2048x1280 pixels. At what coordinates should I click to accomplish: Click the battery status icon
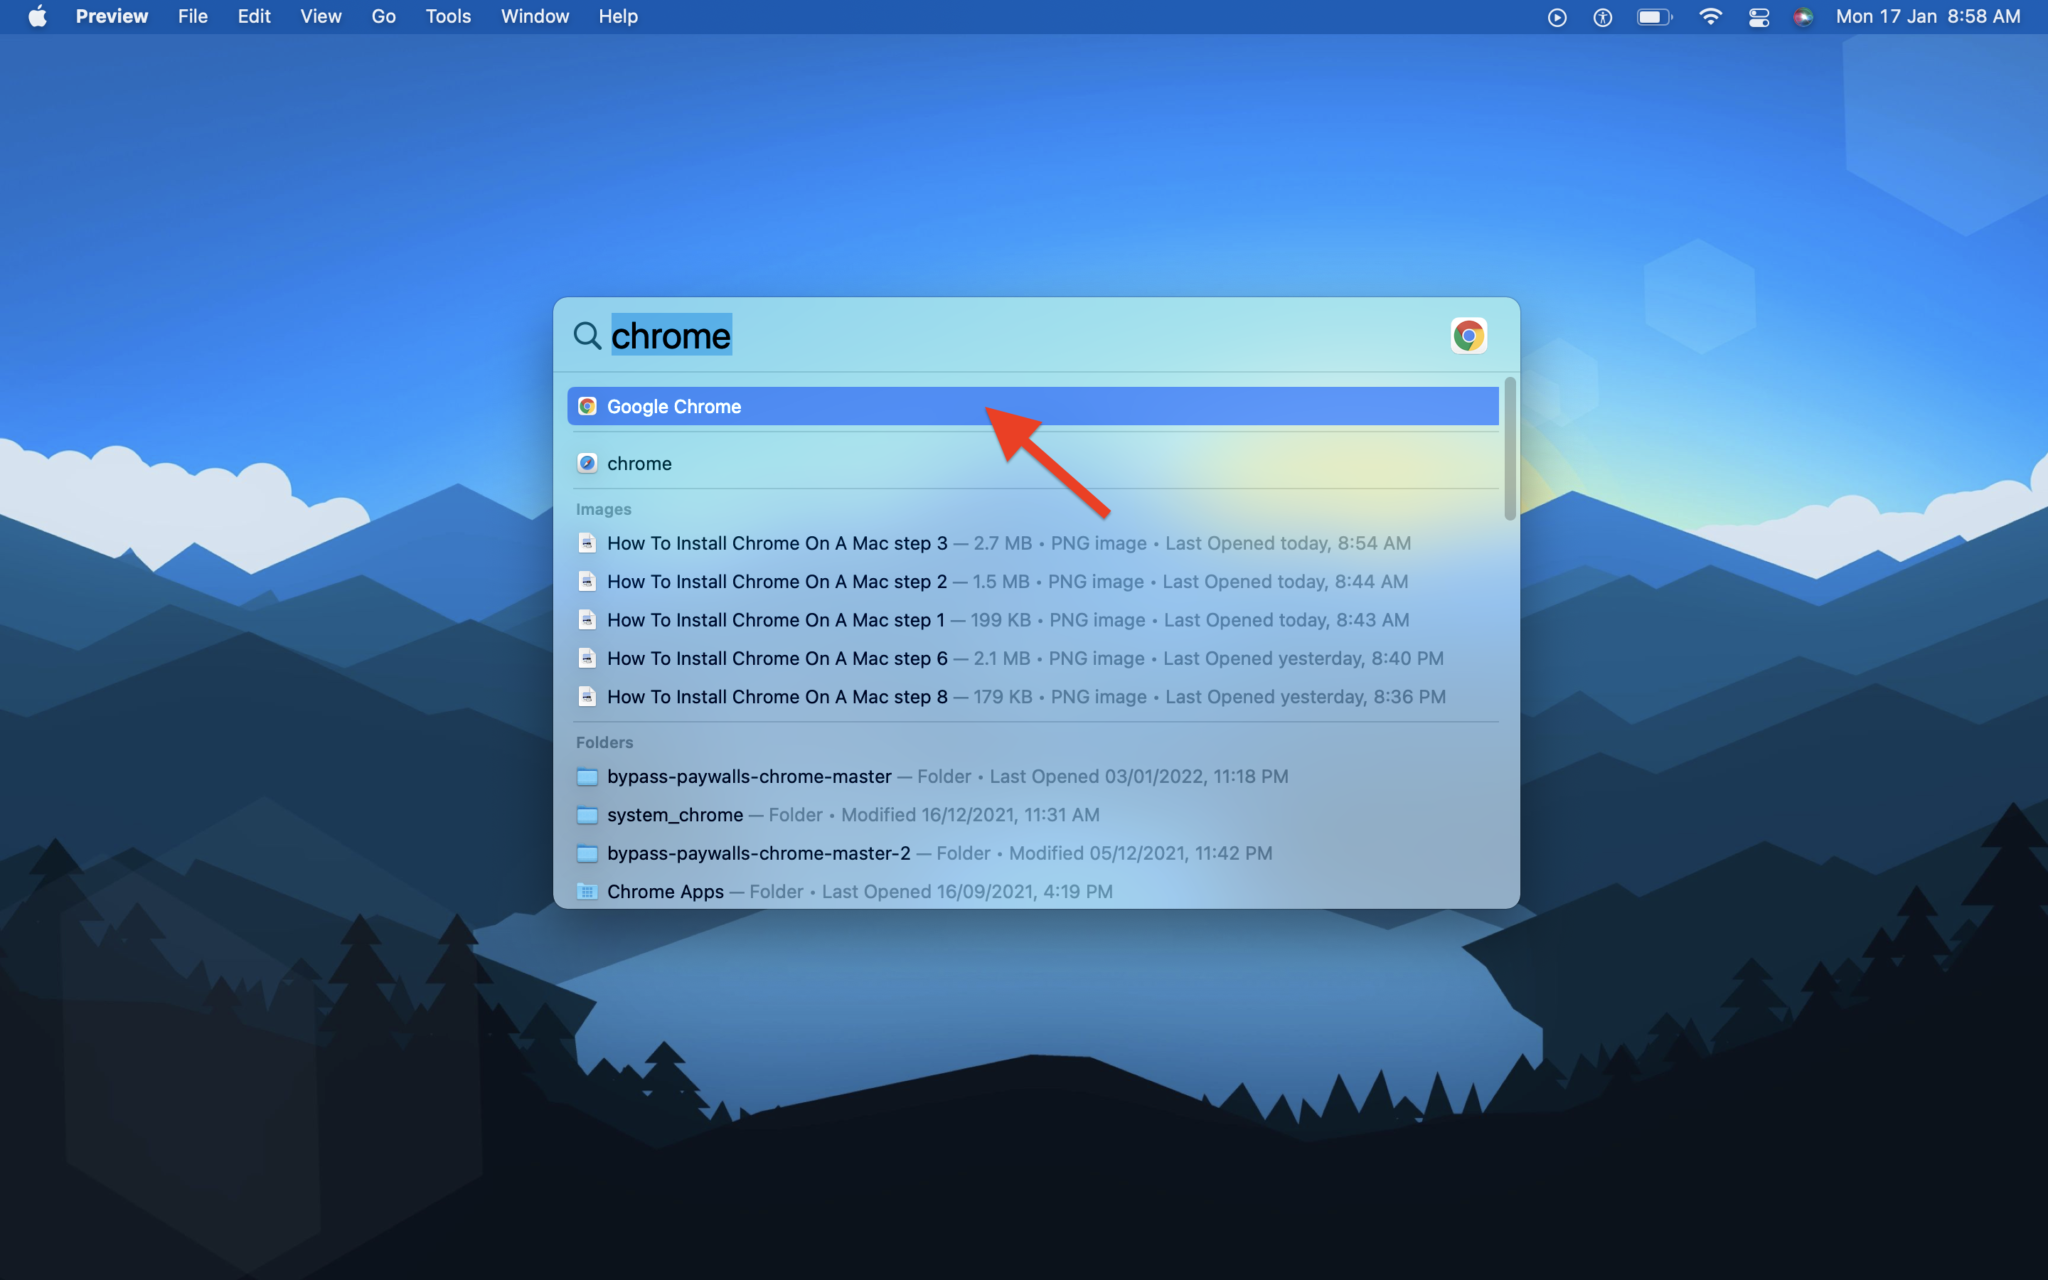point(1655,17)
